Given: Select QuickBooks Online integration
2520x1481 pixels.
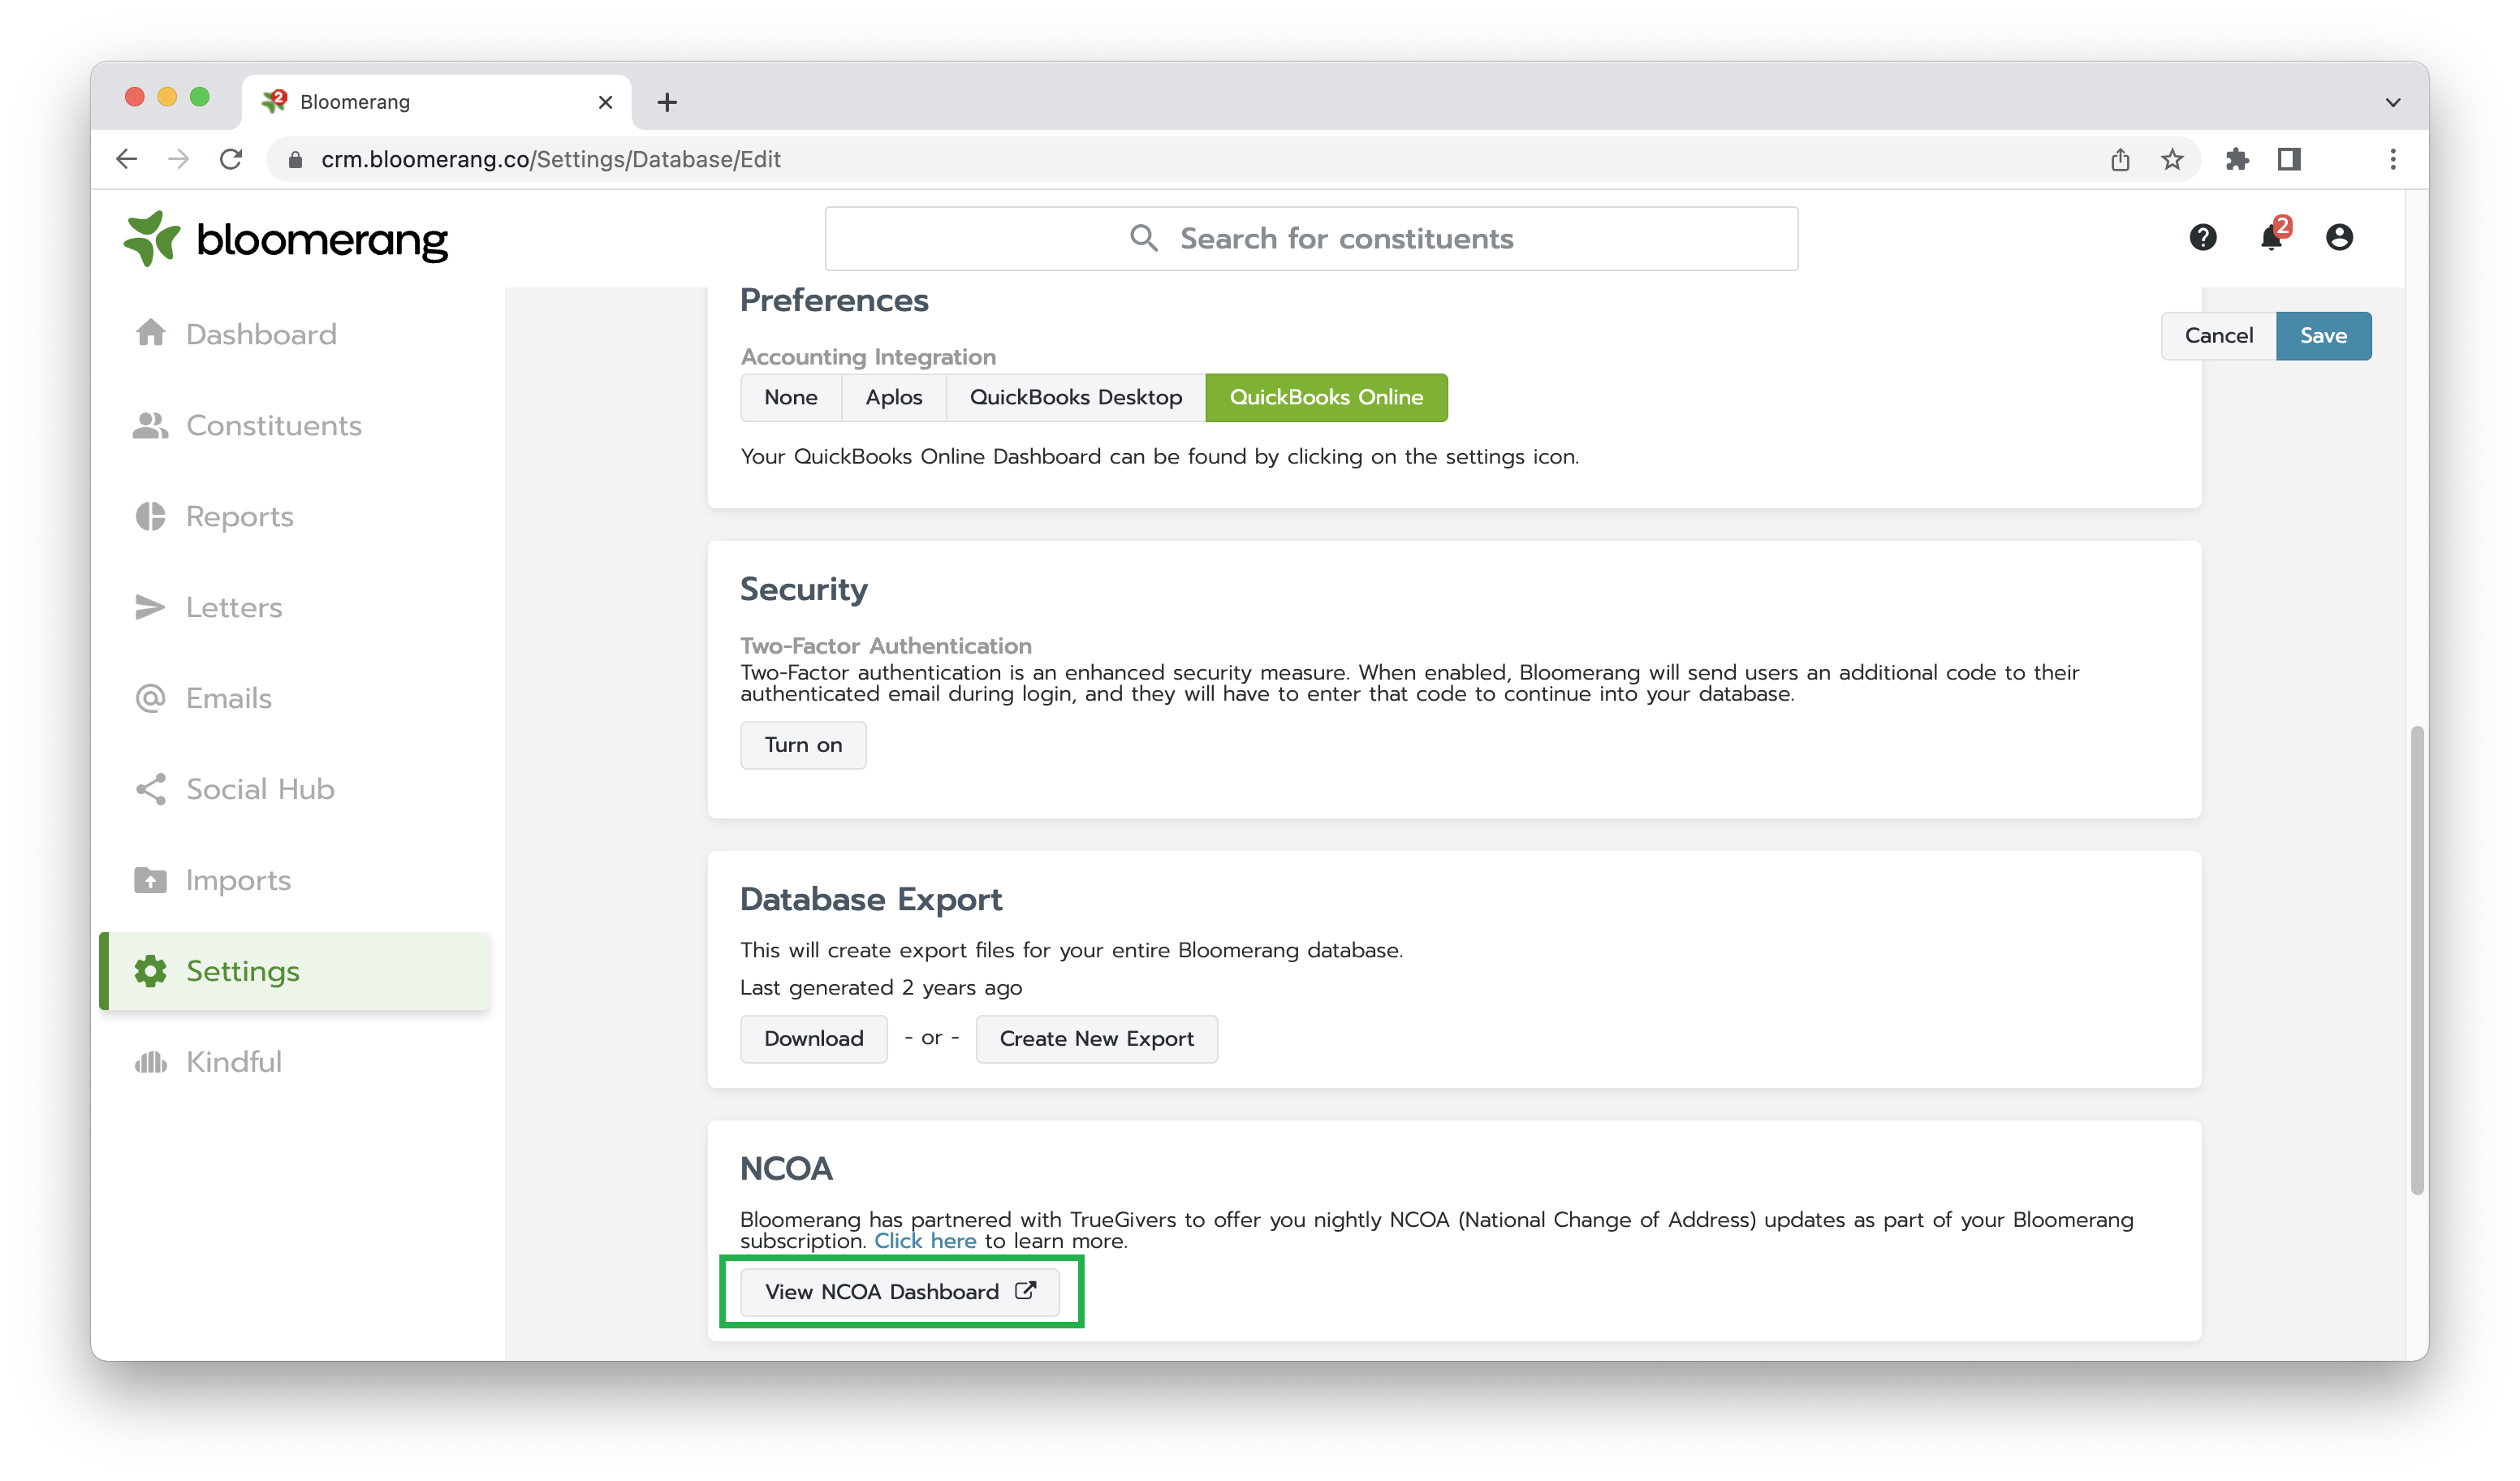Looking at the screenshot, I should coord(1326,397).
